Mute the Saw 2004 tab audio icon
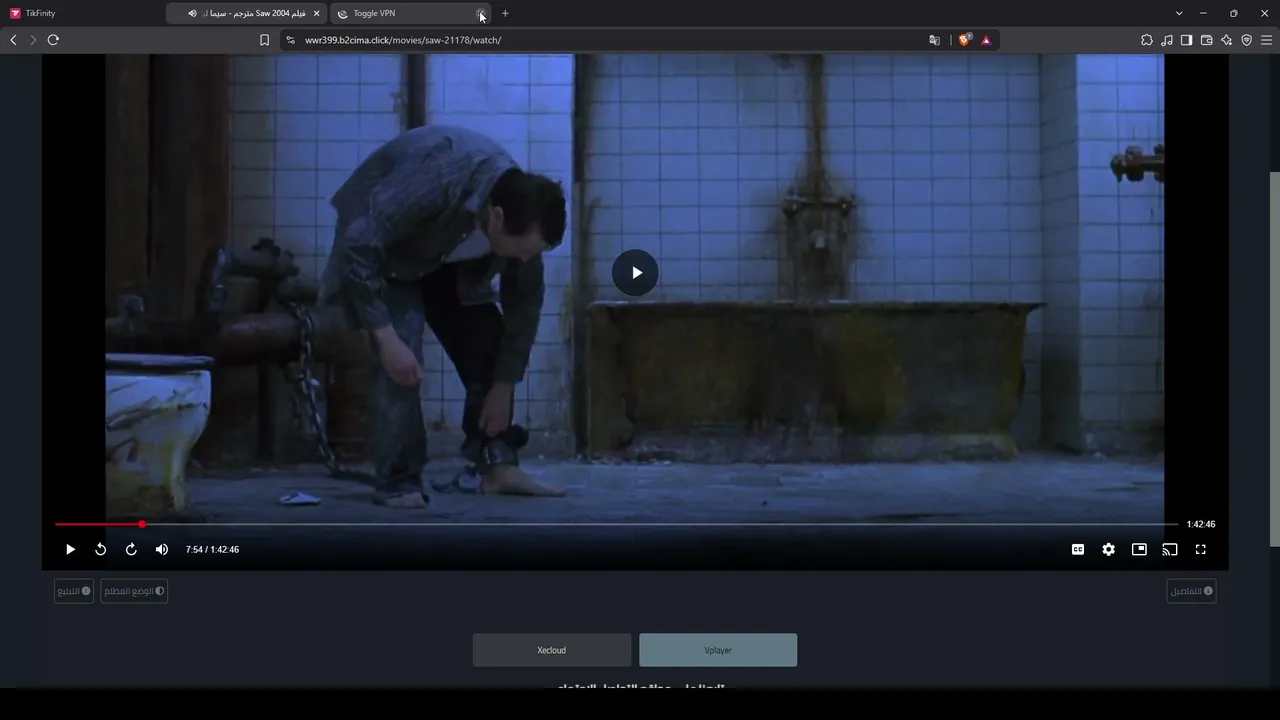1280x720 pixels. tap(193, 13)
